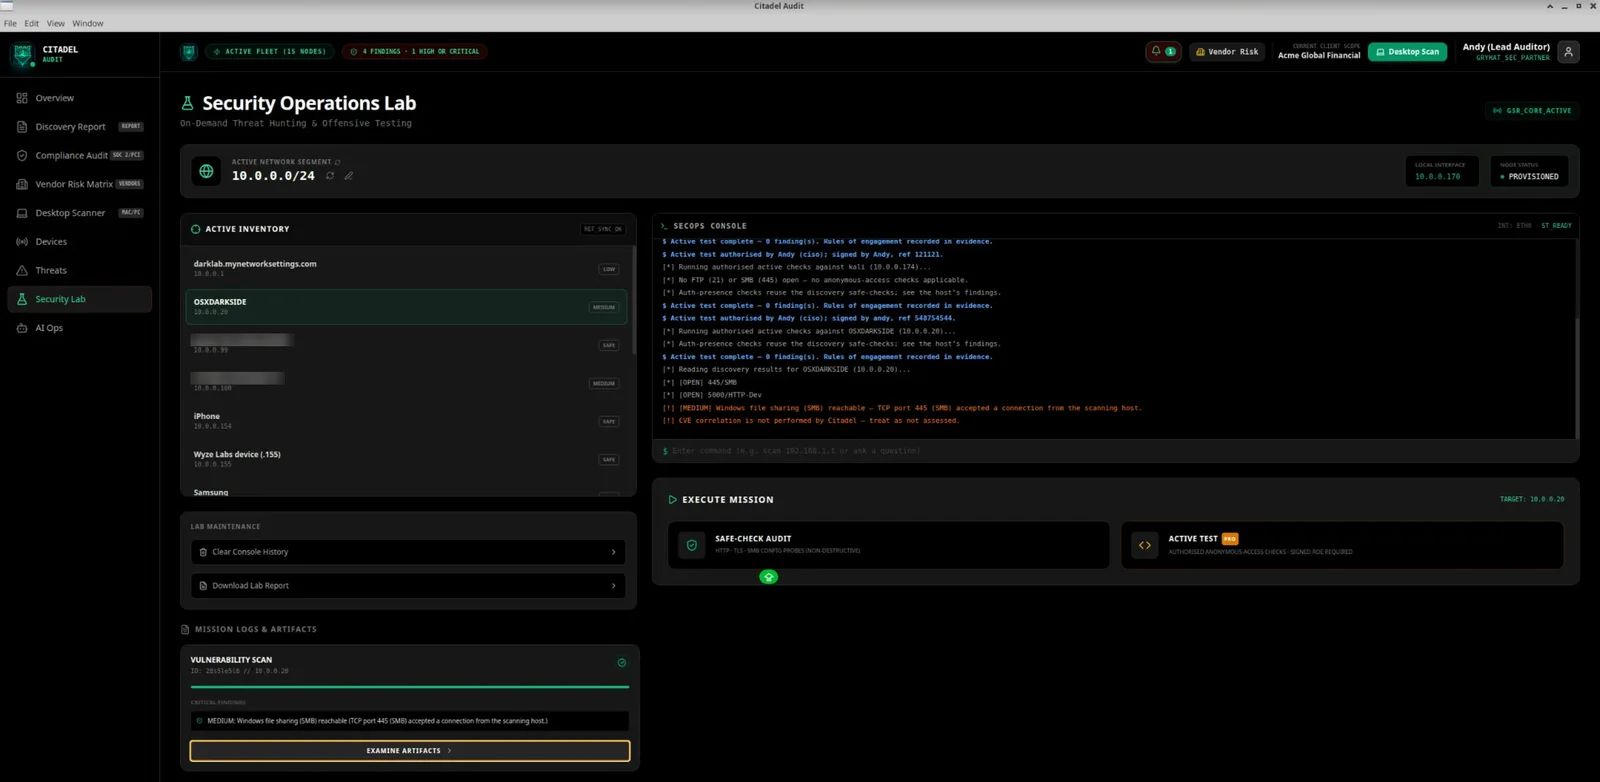Click Examine Artifacts button
Screen dimensions: 1600x782
pos(410,751)
